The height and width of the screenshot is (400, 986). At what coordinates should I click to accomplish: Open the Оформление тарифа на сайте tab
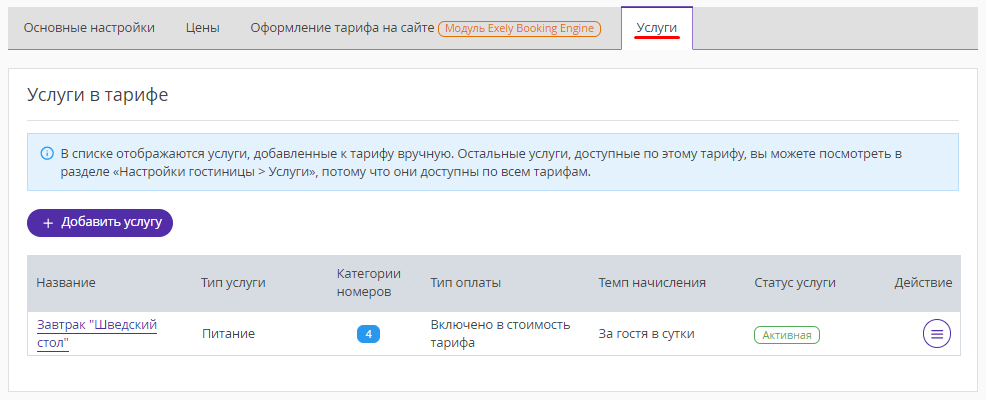click(x=342, y=28)
